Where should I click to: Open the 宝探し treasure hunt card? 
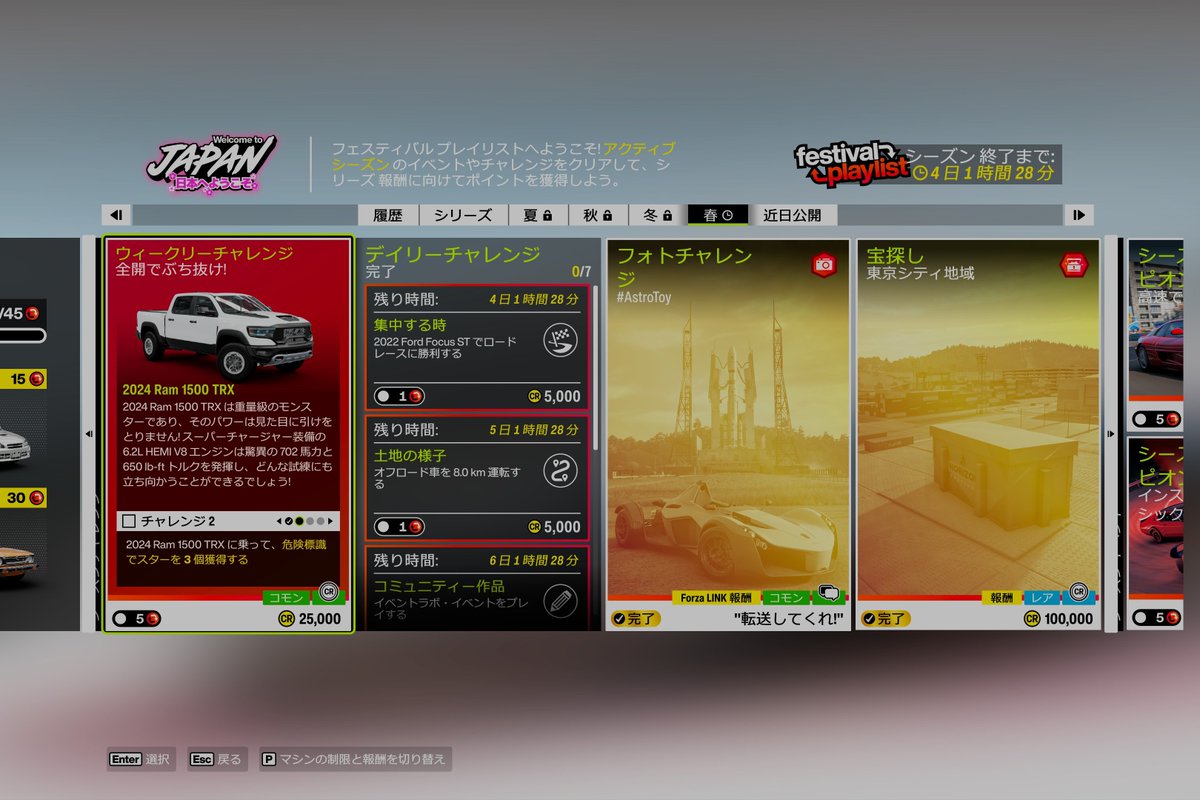click(x=978, y=434)
